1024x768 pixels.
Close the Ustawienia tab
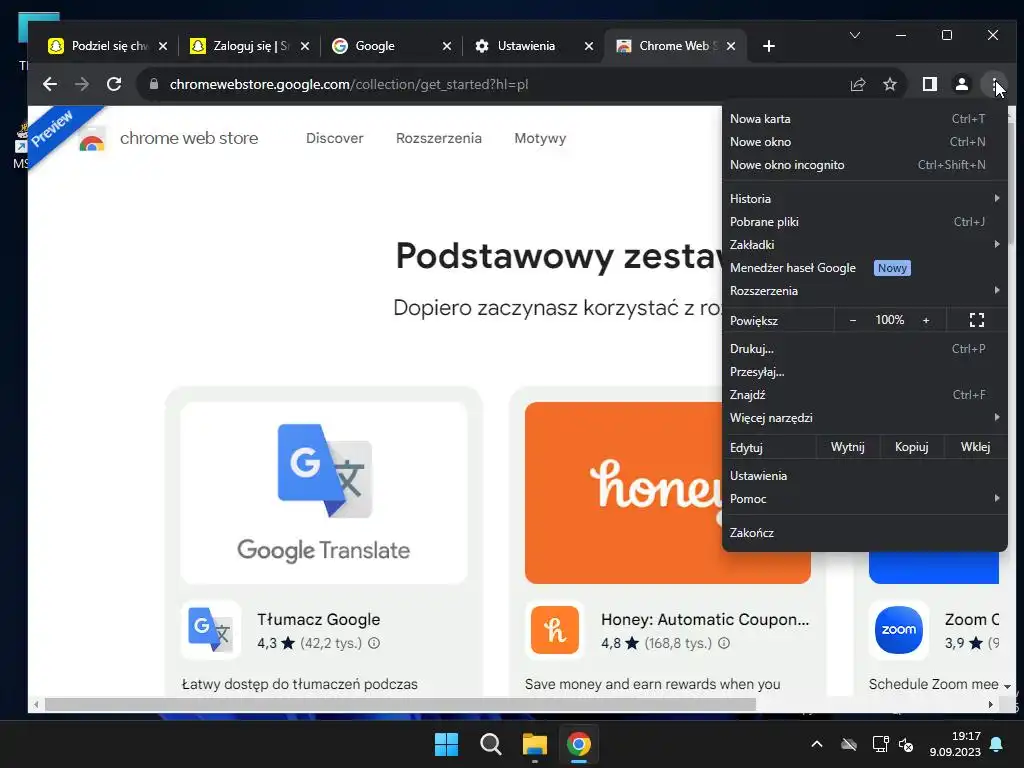point(588,46)
